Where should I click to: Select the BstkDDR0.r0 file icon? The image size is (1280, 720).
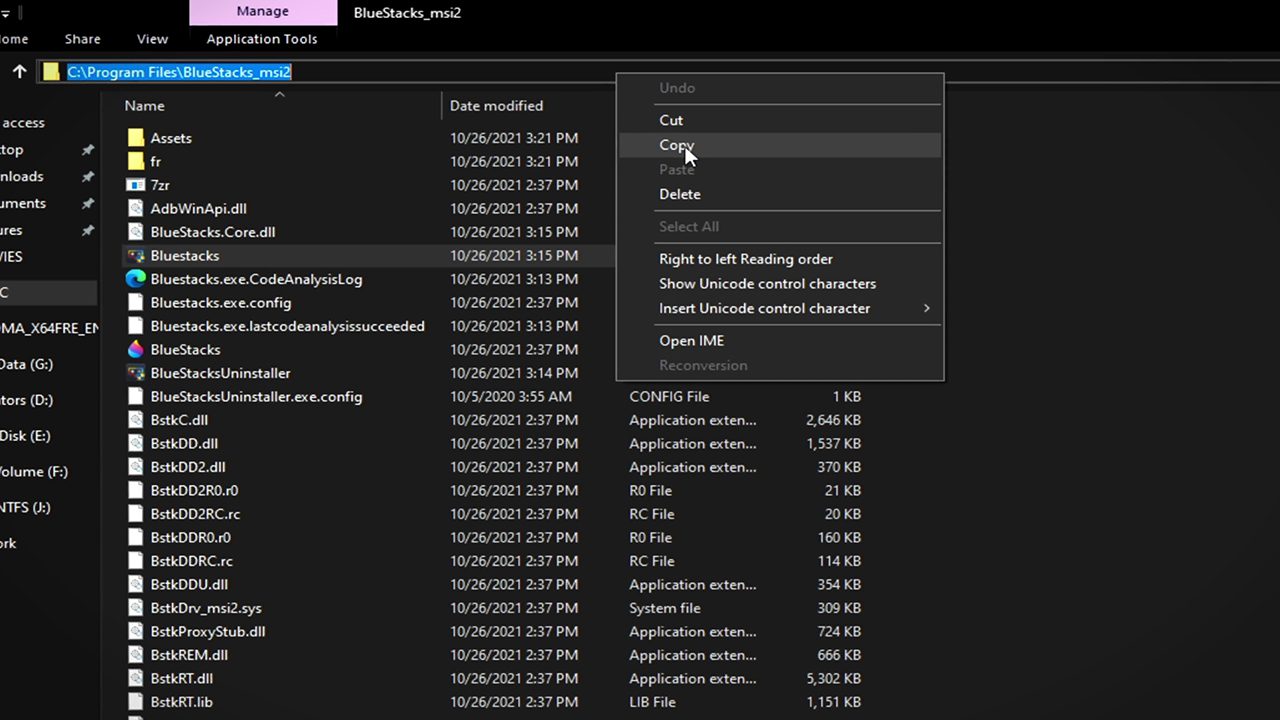pos(136,537)
